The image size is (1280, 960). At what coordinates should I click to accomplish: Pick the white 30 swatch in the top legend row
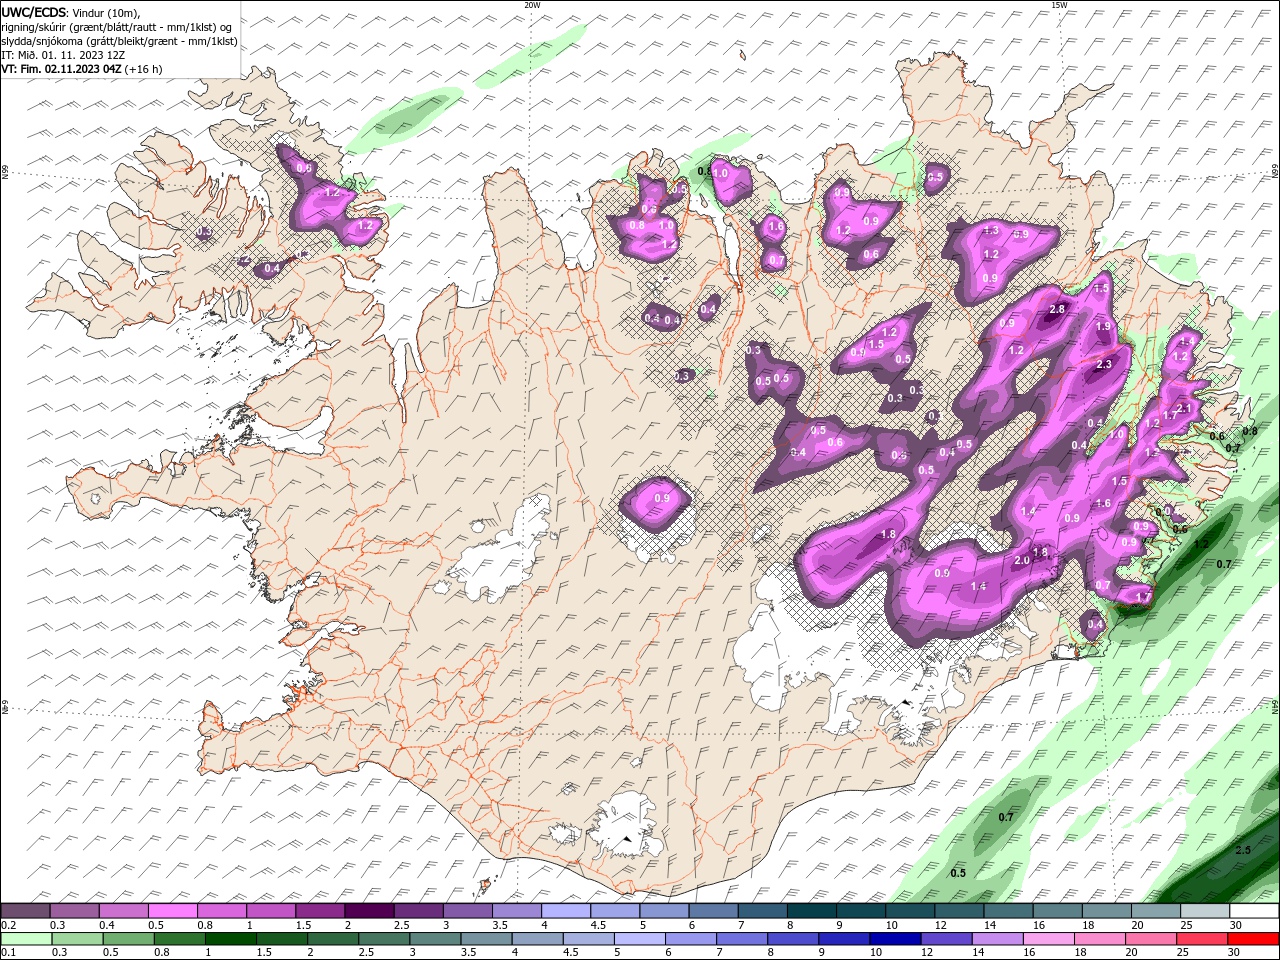coord(1254,911)
